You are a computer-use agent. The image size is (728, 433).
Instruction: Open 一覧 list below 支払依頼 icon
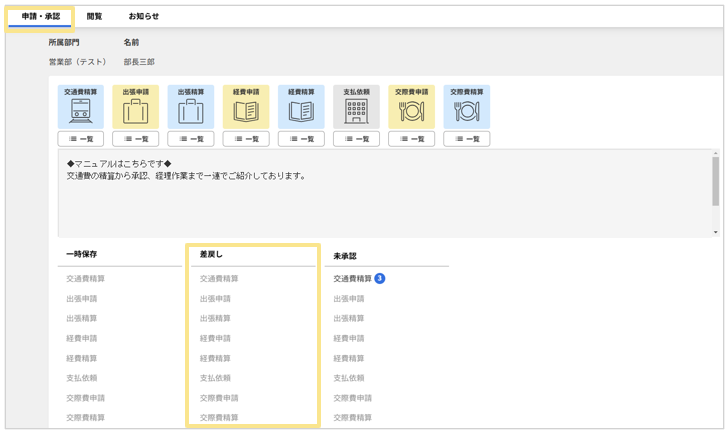[356, 139]
